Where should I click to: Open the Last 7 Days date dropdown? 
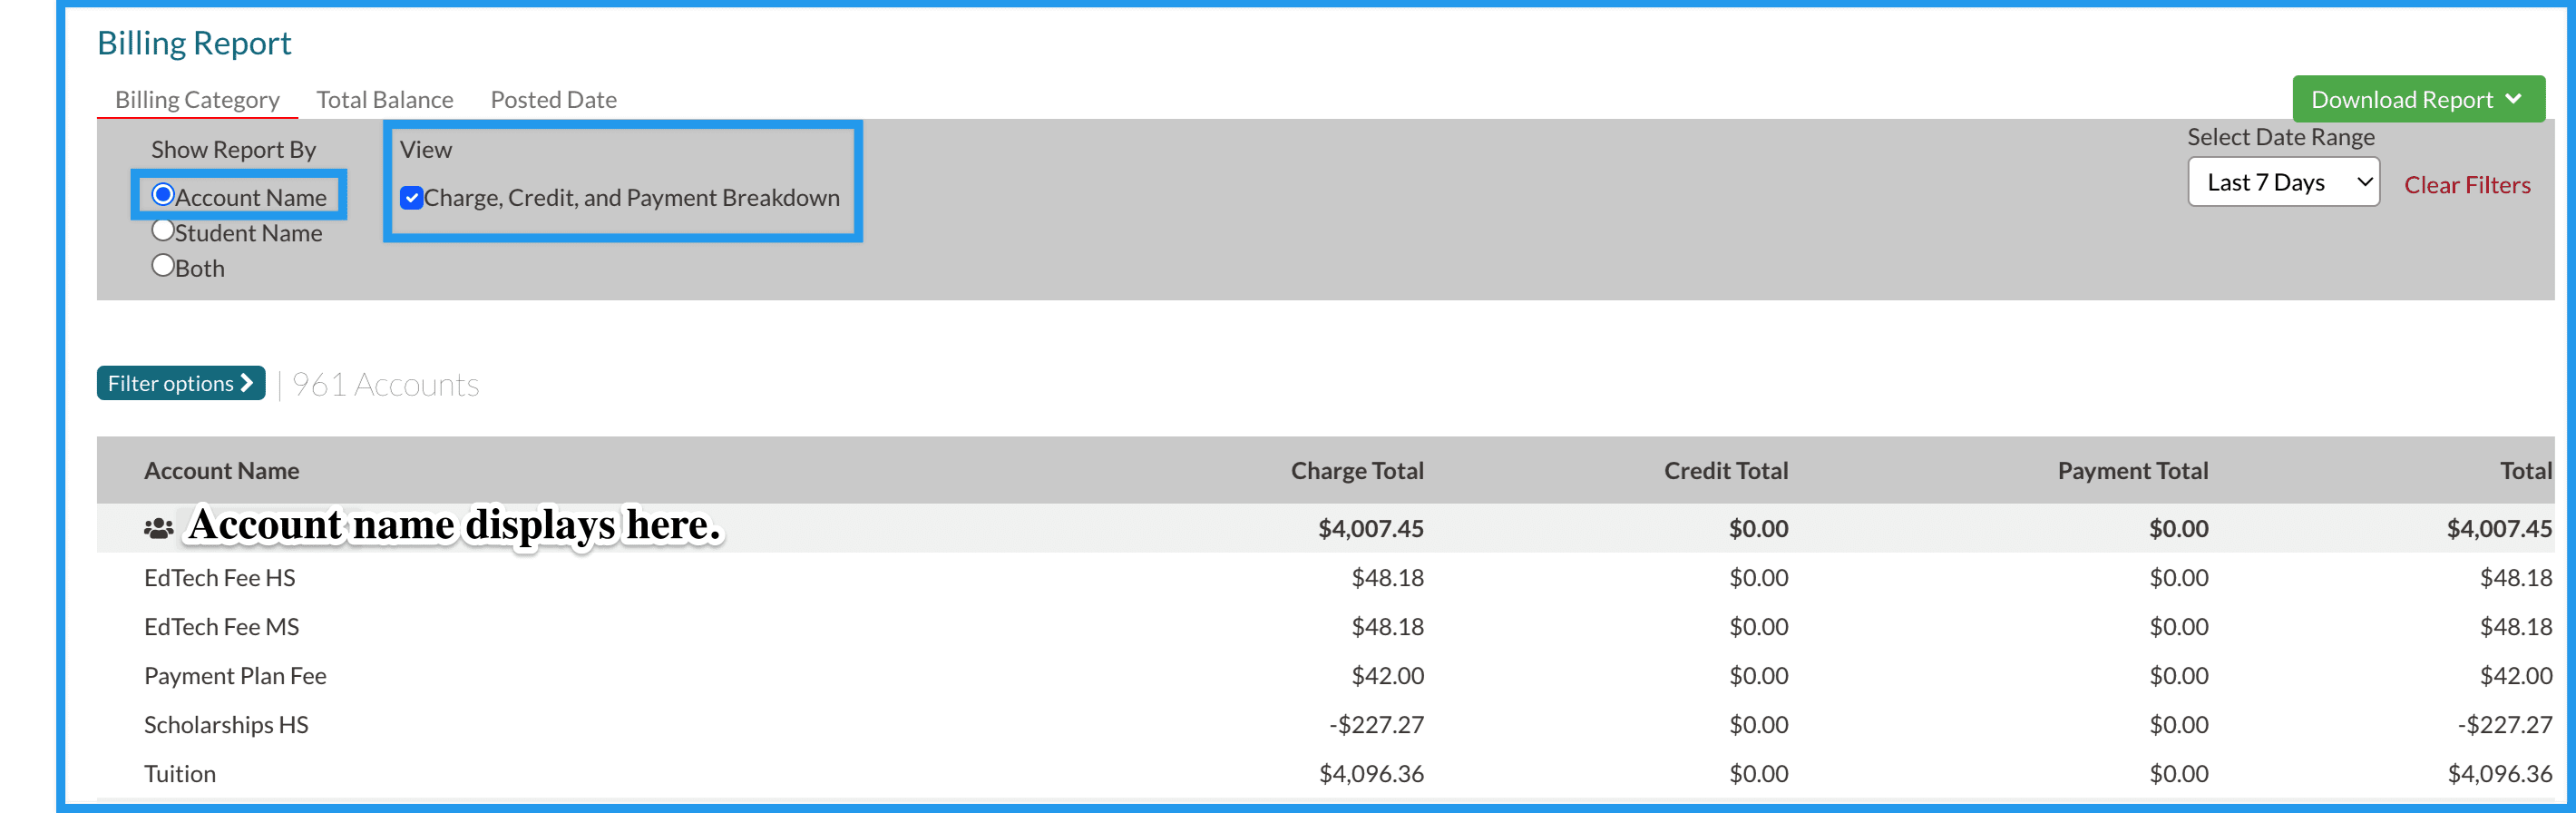pos(2283,182)
